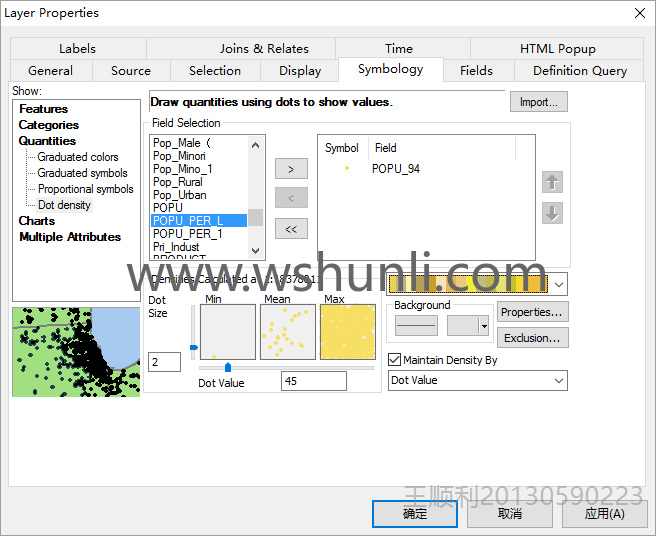
Task: Close the Layer Properties dialog
Action: coord(640,13)
